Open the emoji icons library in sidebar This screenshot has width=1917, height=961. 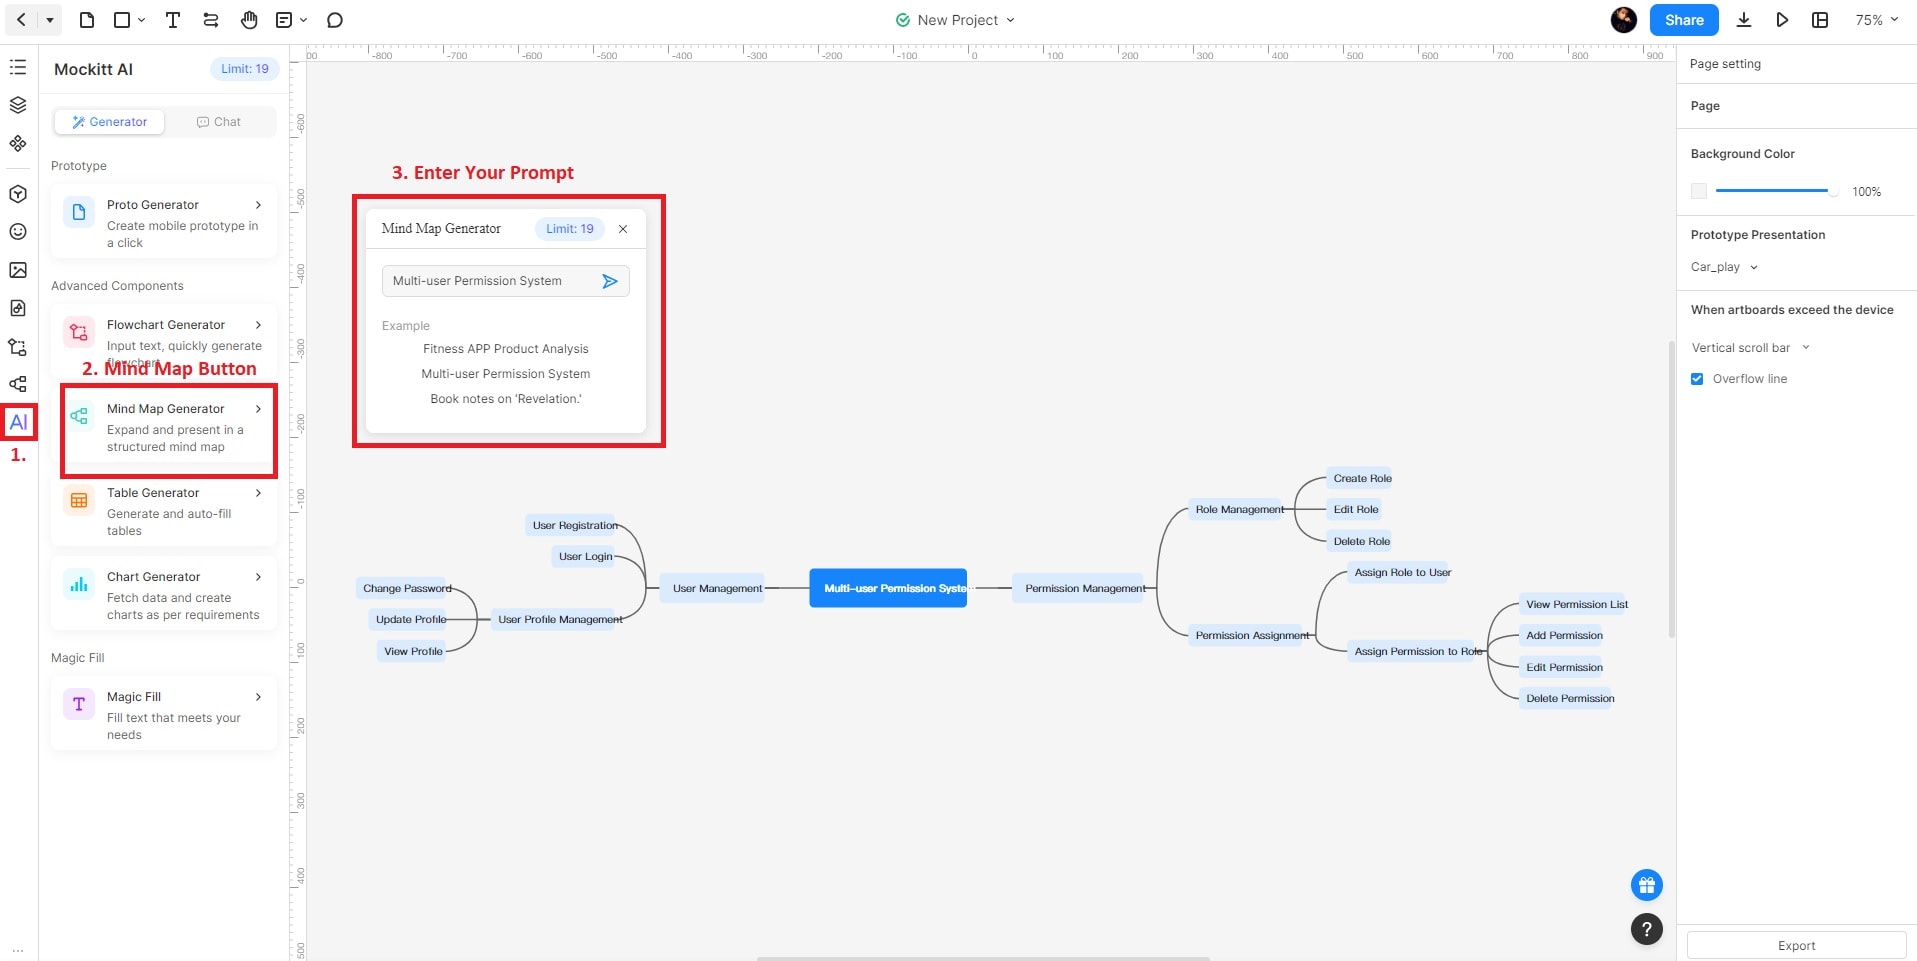pos(18,231)
